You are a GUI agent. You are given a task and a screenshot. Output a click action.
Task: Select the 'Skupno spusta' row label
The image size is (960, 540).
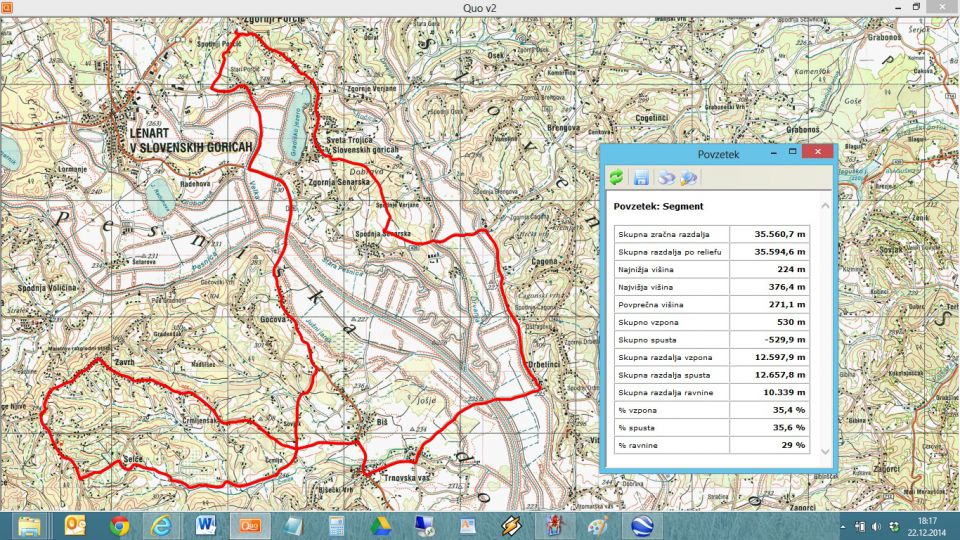coord(647,340)
